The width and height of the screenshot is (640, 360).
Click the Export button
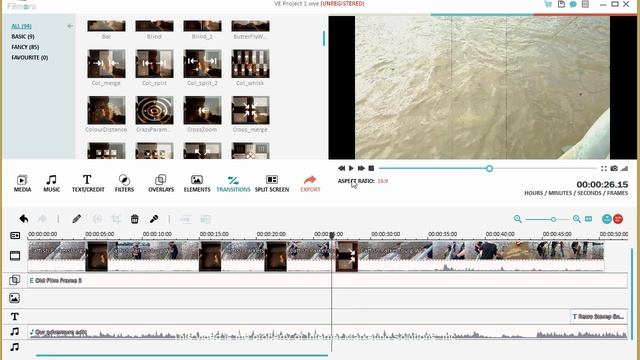coord(310,183)
